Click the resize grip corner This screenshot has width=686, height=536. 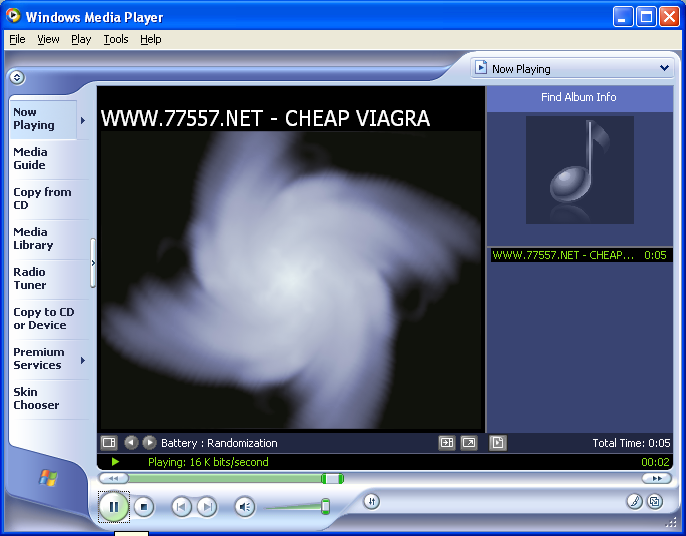(671, 522)
